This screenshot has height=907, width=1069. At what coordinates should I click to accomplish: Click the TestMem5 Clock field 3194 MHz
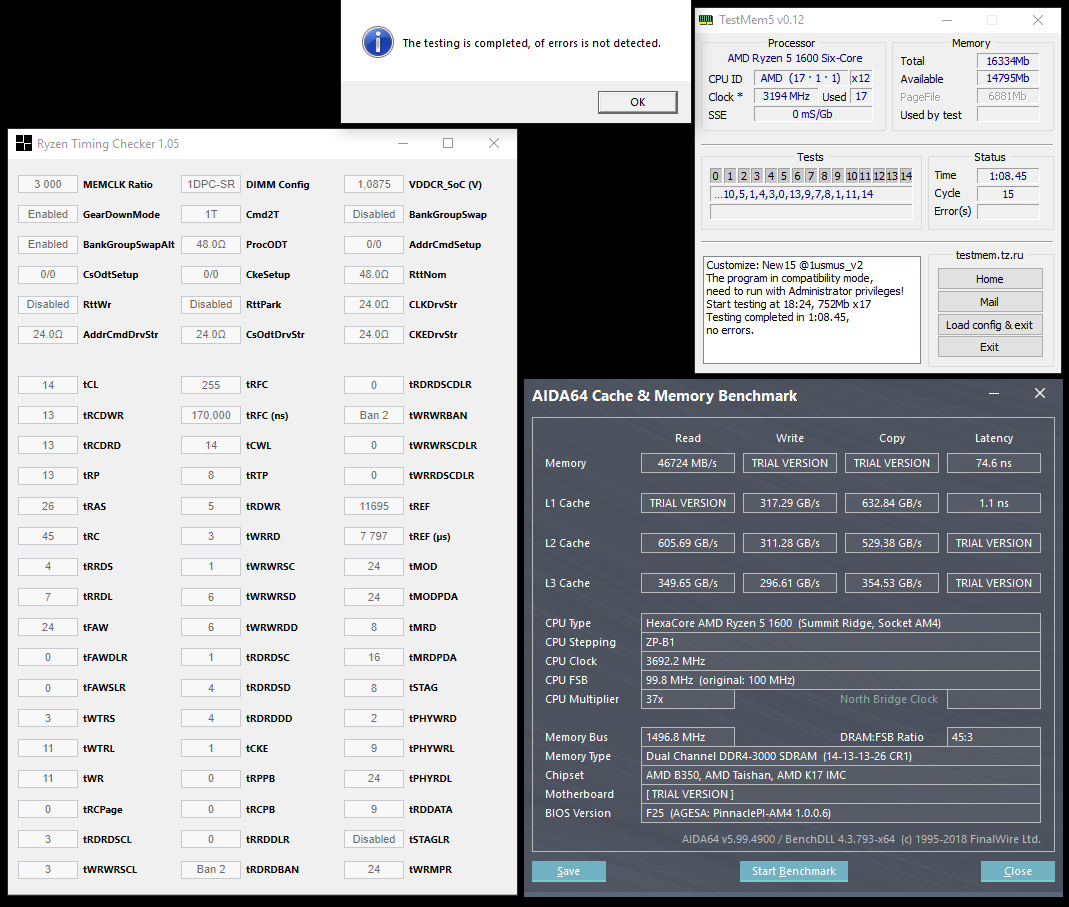(x=785, y=96)
